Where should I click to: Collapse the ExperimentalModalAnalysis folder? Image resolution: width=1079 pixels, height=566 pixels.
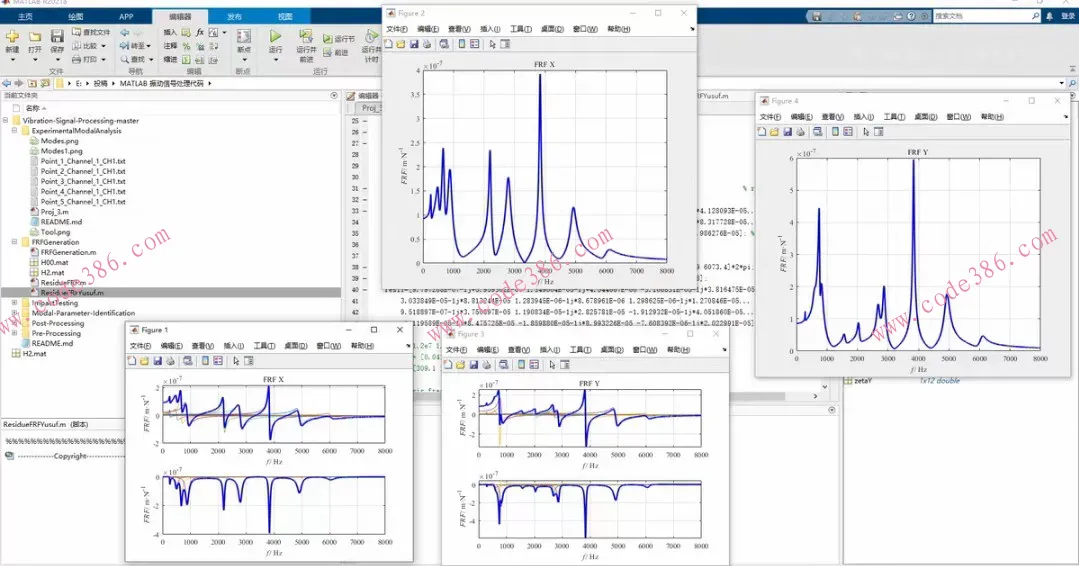click(x=15, y=131)
